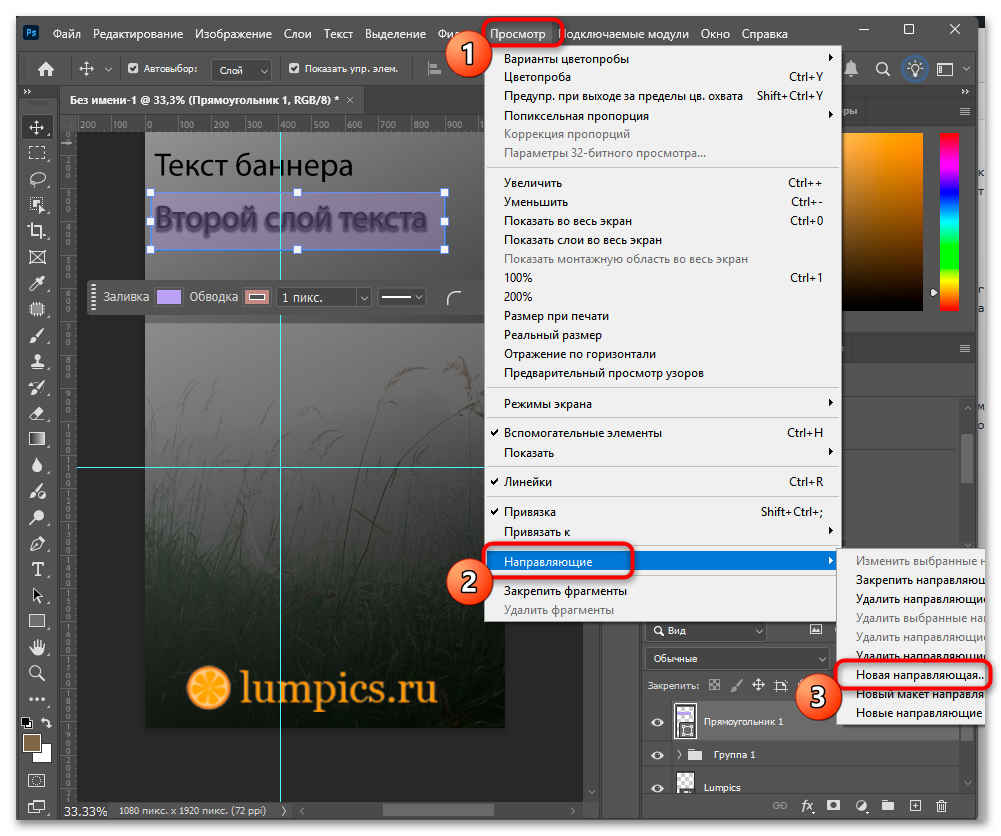Select the Hand tool
Image resolution: width=1001 pixels, height=836 pixels.
point(37,648)
